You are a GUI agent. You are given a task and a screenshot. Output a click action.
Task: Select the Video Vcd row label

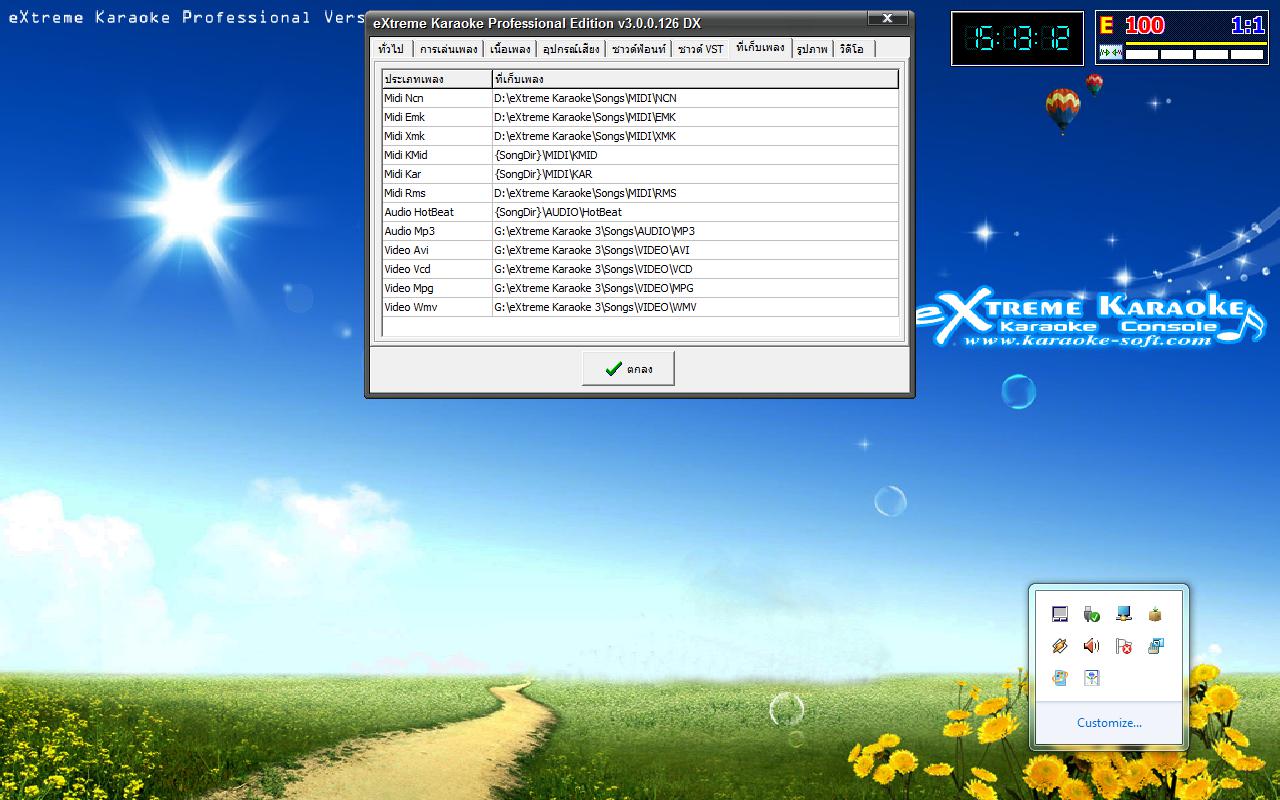pos(437,269)
